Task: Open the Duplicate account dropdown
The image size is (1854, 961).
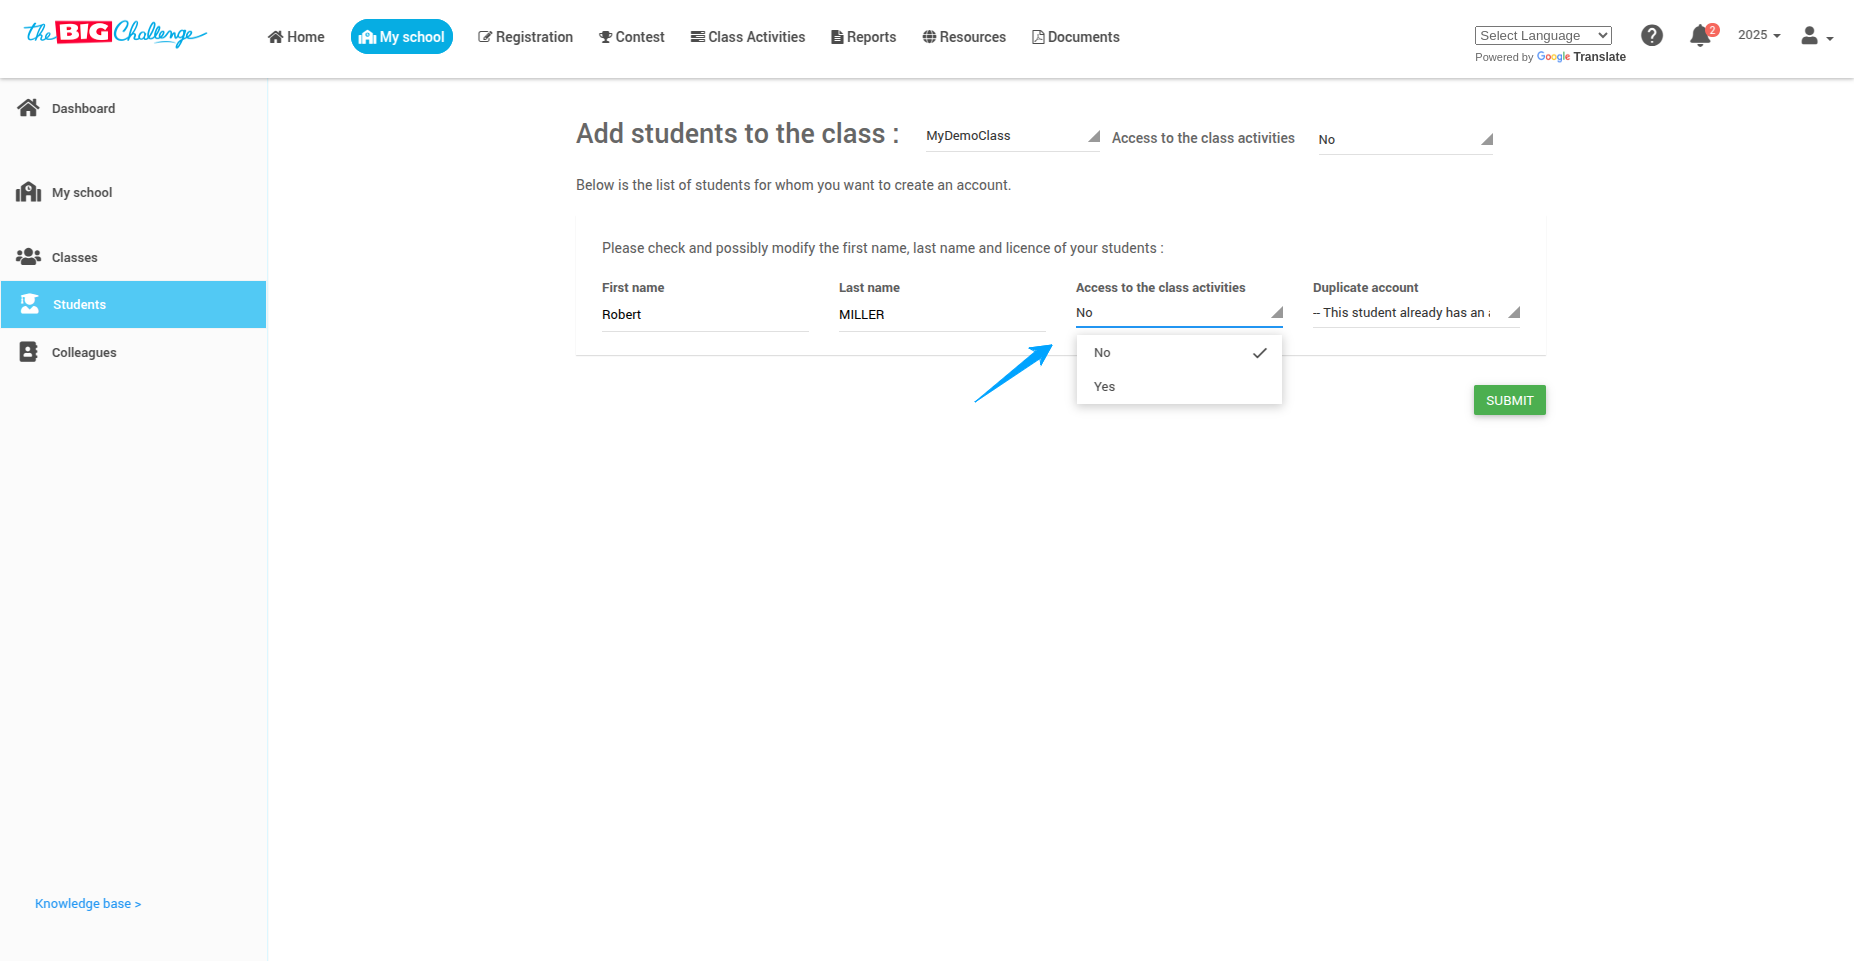Action: [1416, 313]
